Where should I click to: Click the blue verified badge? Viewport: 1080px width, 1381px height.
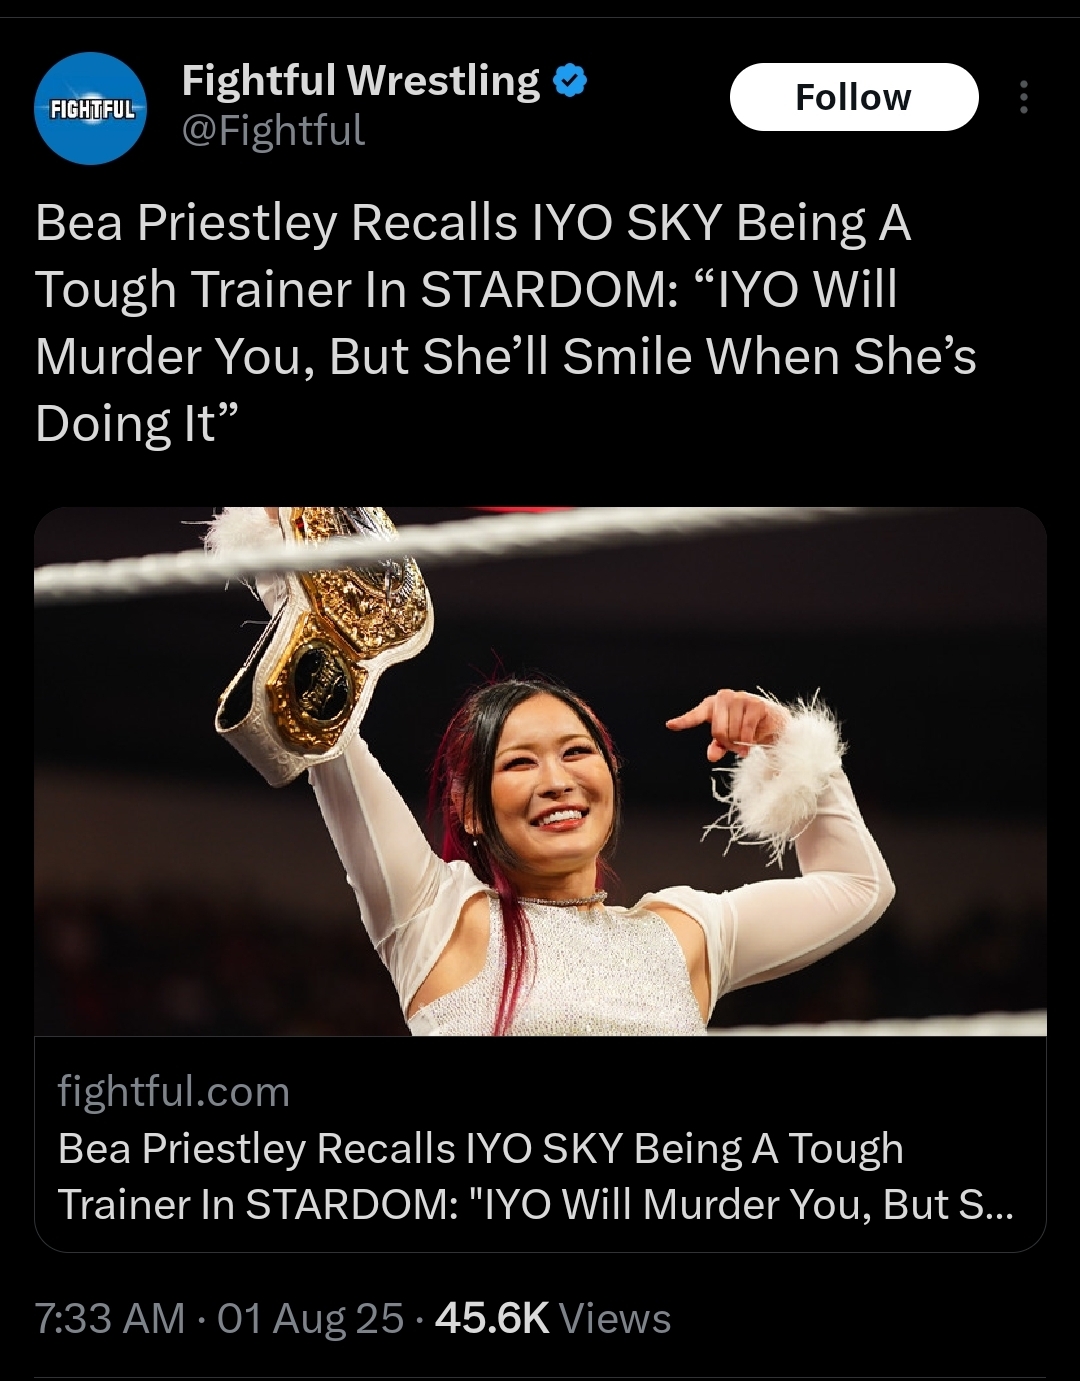point(569,81)
